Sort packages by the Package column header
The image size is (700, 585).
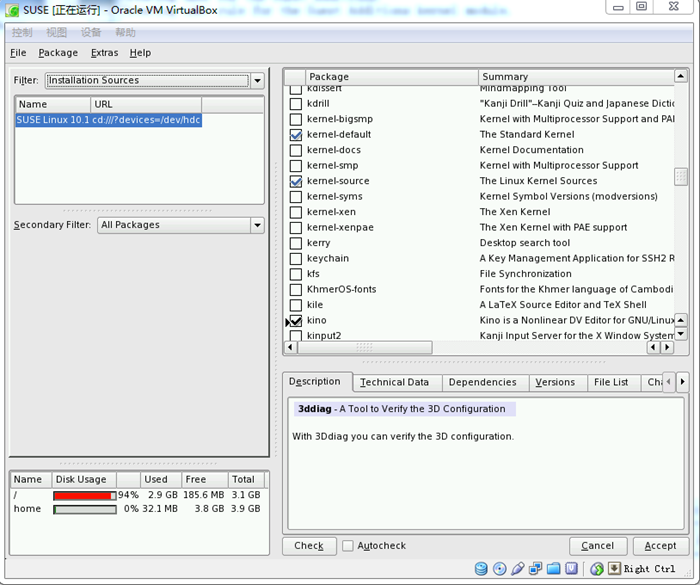point(392,77)
